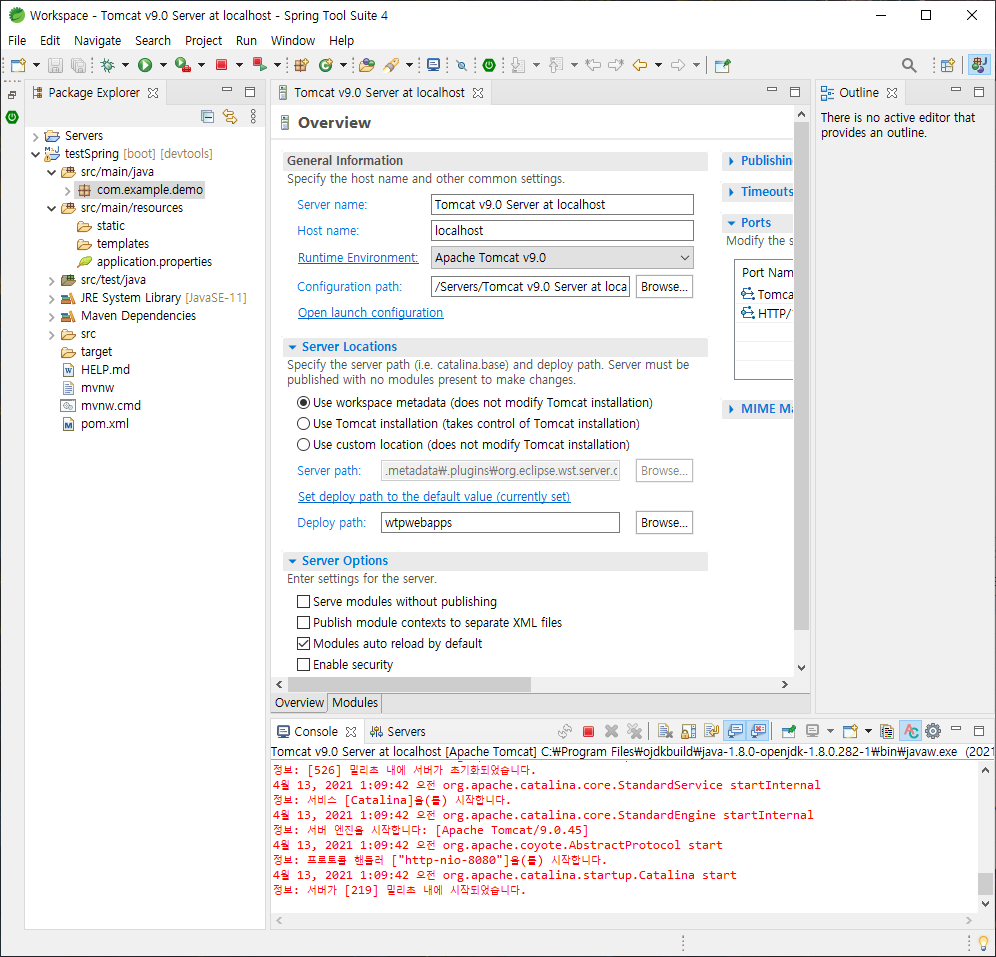This screenshot has height=957, width=996.
Task: Open Package Explorer view menu (three dots)
Action: (x=253, y=116)
